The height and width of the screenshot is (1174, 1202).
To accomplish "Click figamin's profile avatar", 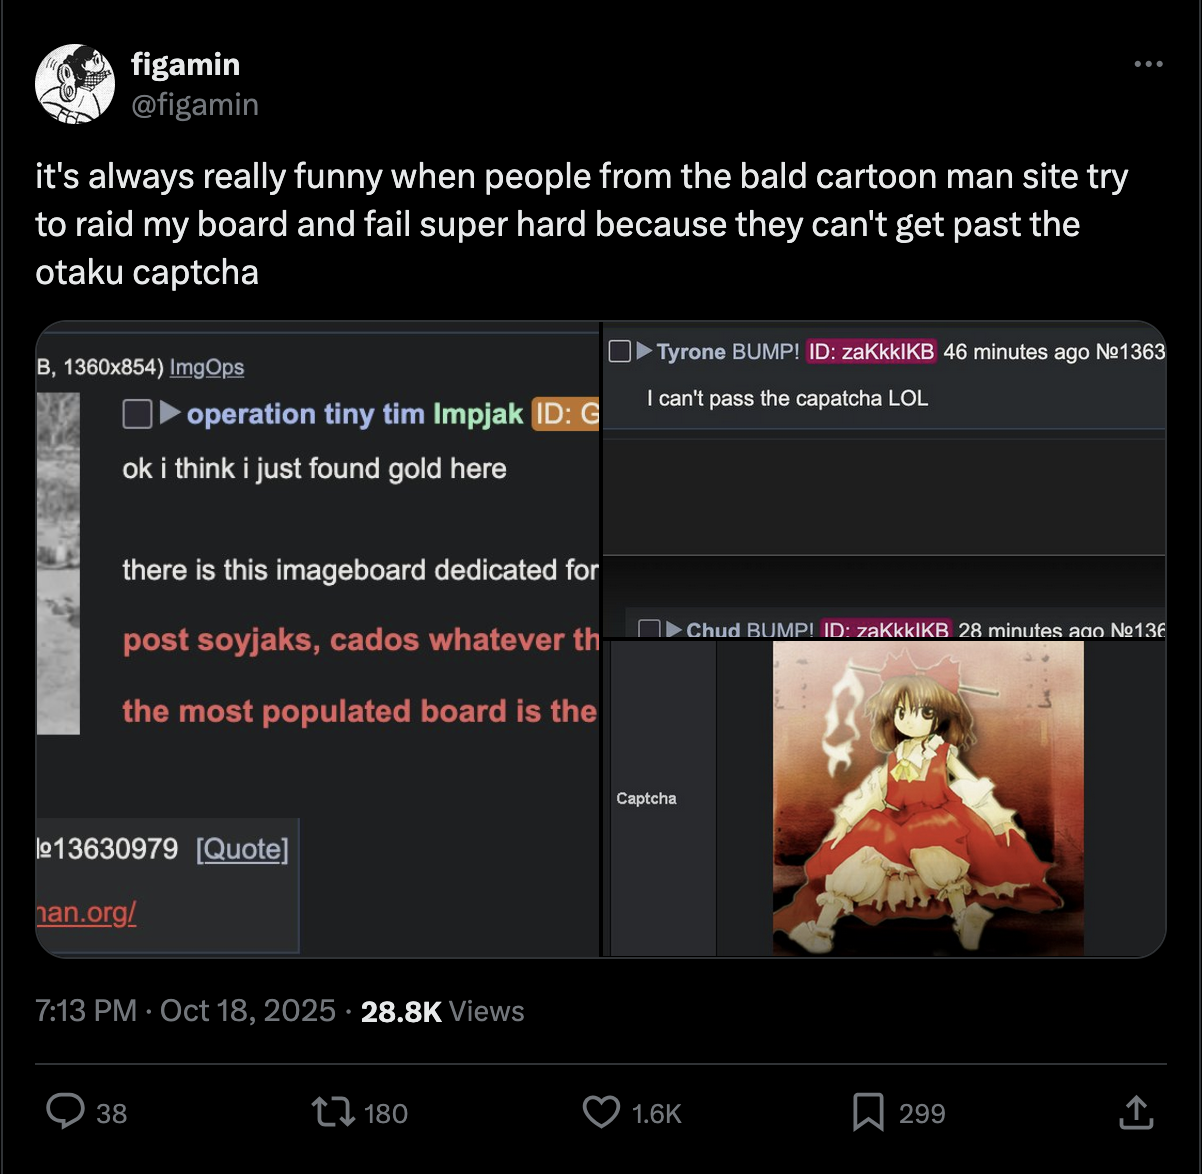I will (75, 84).
